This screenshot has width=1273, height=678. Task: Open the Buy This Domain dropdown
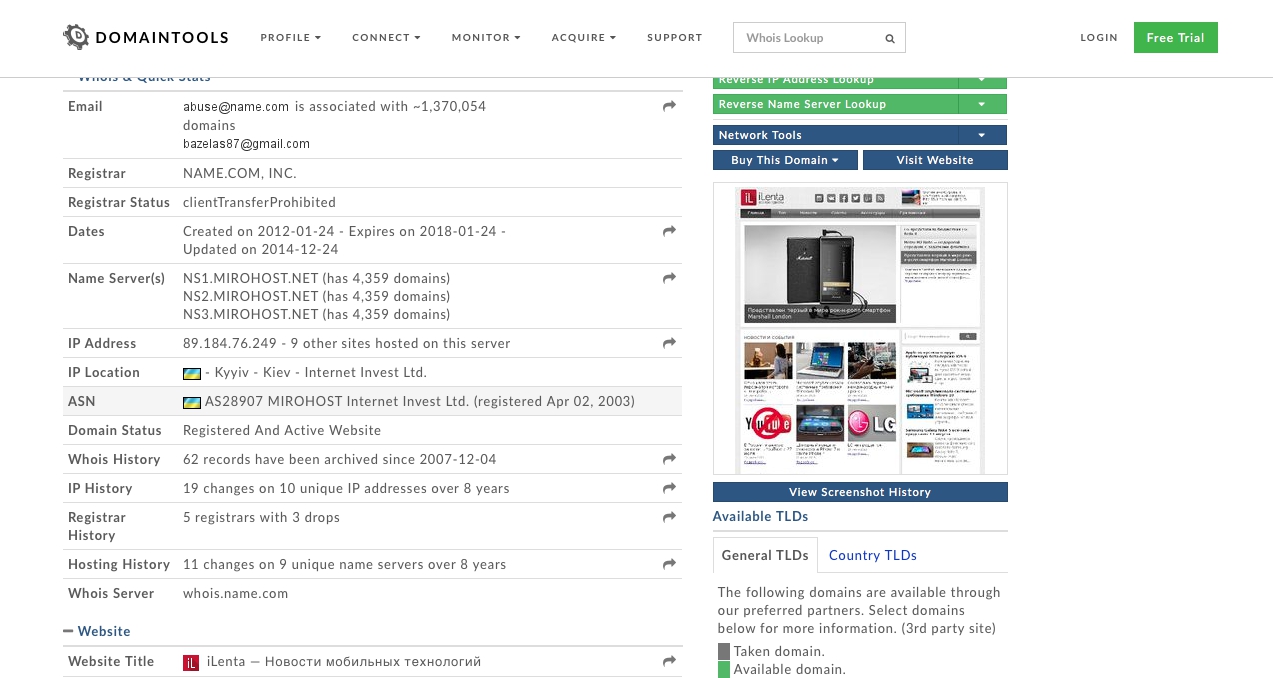coord(785,160)
